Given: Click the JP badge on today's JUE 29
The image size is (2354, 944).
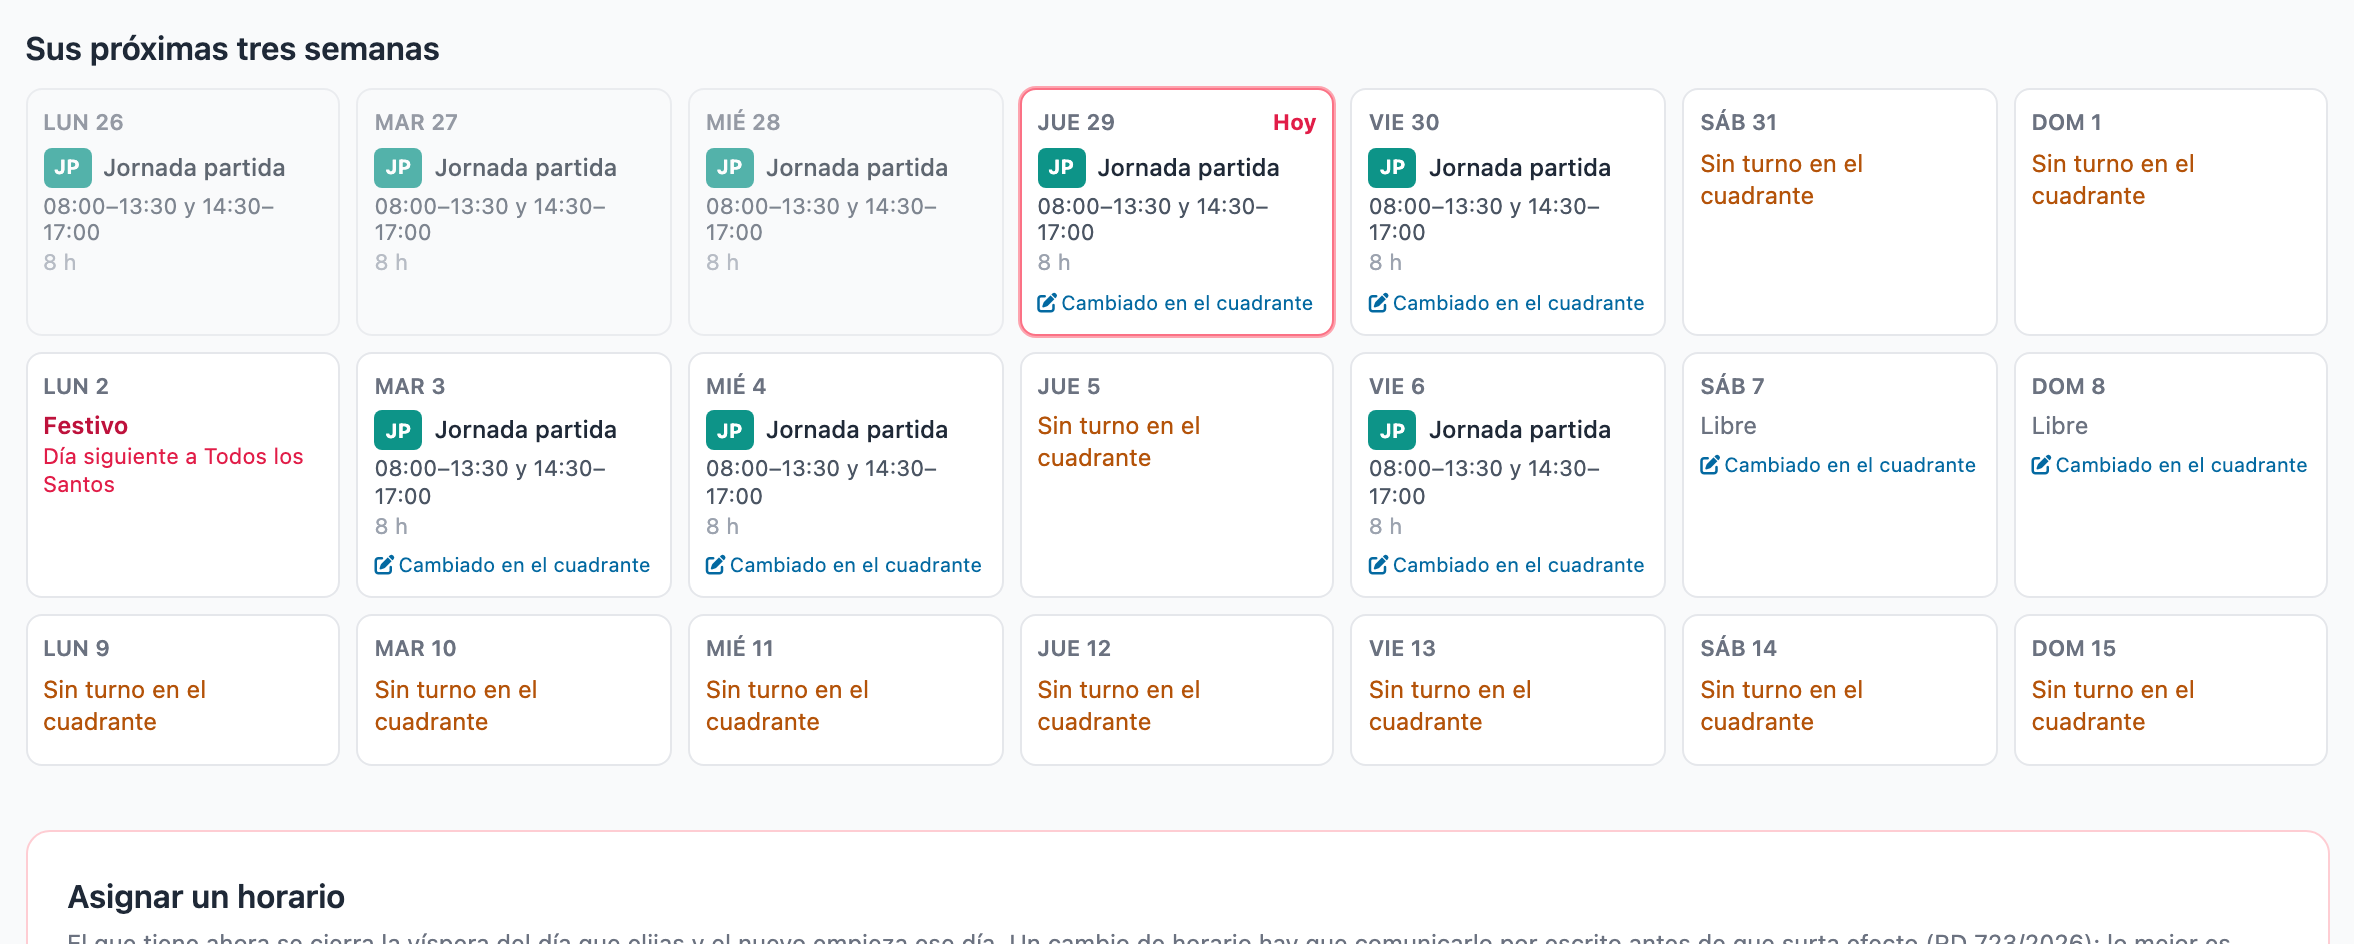Looking at the screenshot, I should pyautogui.click(x=1061, y=168).
